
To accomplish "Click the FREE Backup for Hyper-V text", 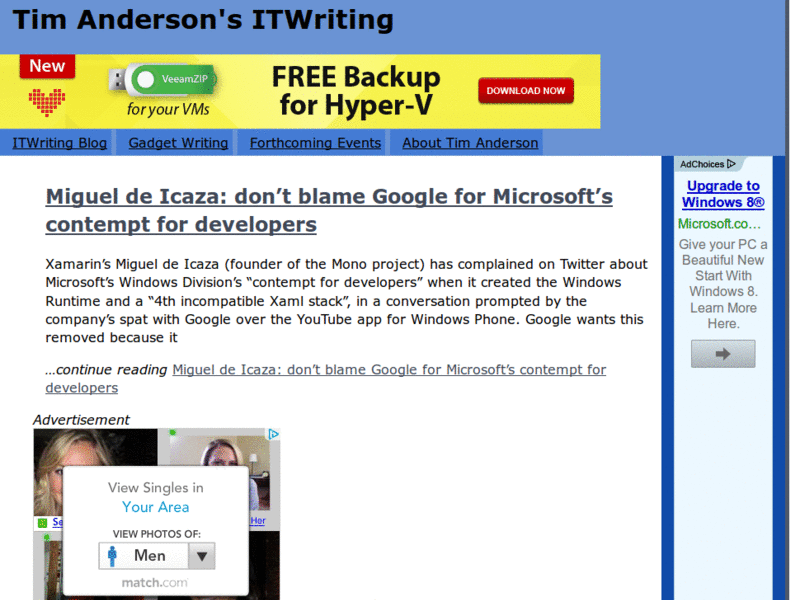I will 356,91.
